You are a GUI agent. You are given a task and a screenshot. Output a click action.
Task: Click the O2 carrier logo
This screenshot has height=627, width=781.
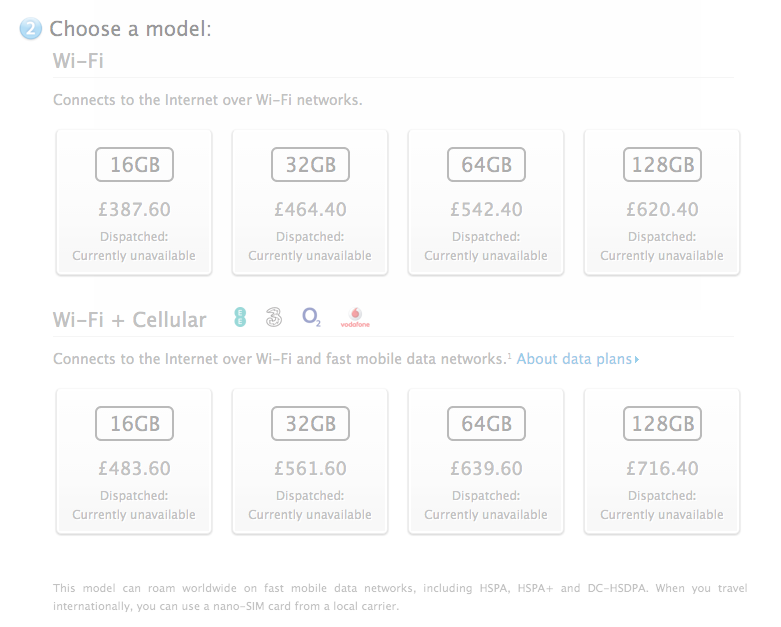pos(311,318)
